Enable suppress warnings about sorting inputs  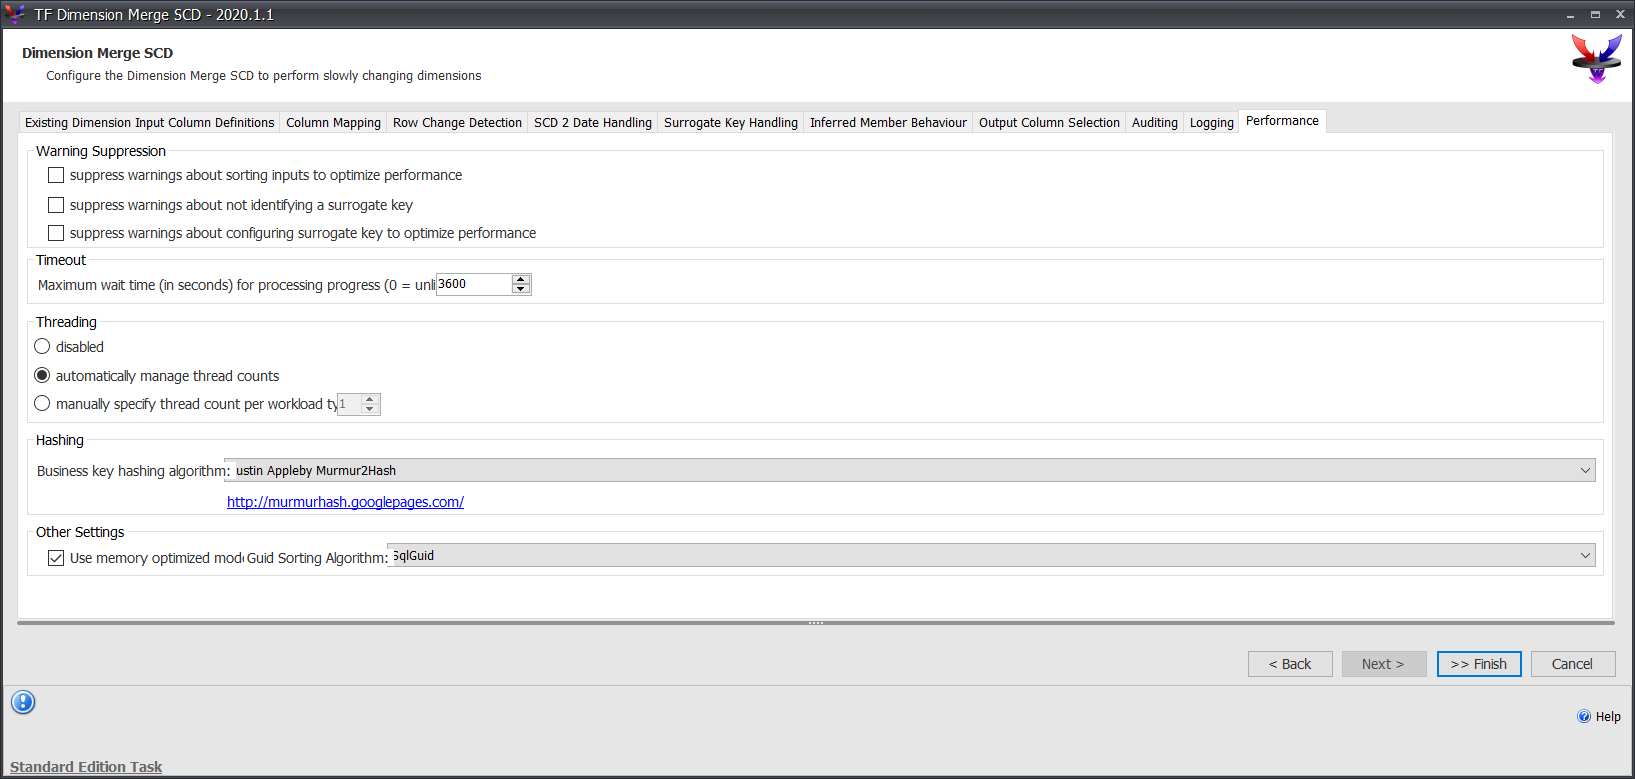56,175
